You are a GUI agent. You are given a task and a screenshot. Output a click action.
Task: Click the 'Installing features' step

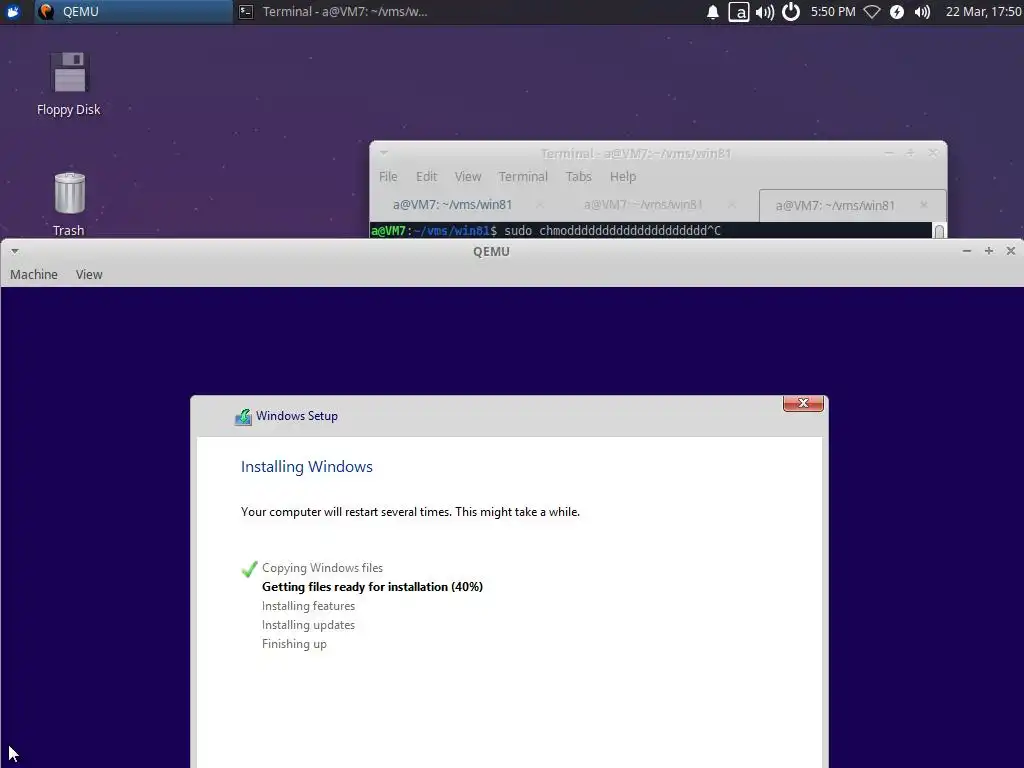[308, 605]
